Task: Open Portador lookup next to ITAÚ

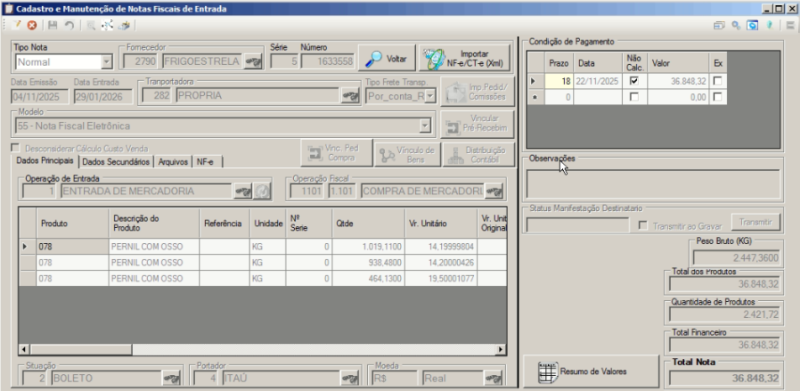Action: pos(350,378)
